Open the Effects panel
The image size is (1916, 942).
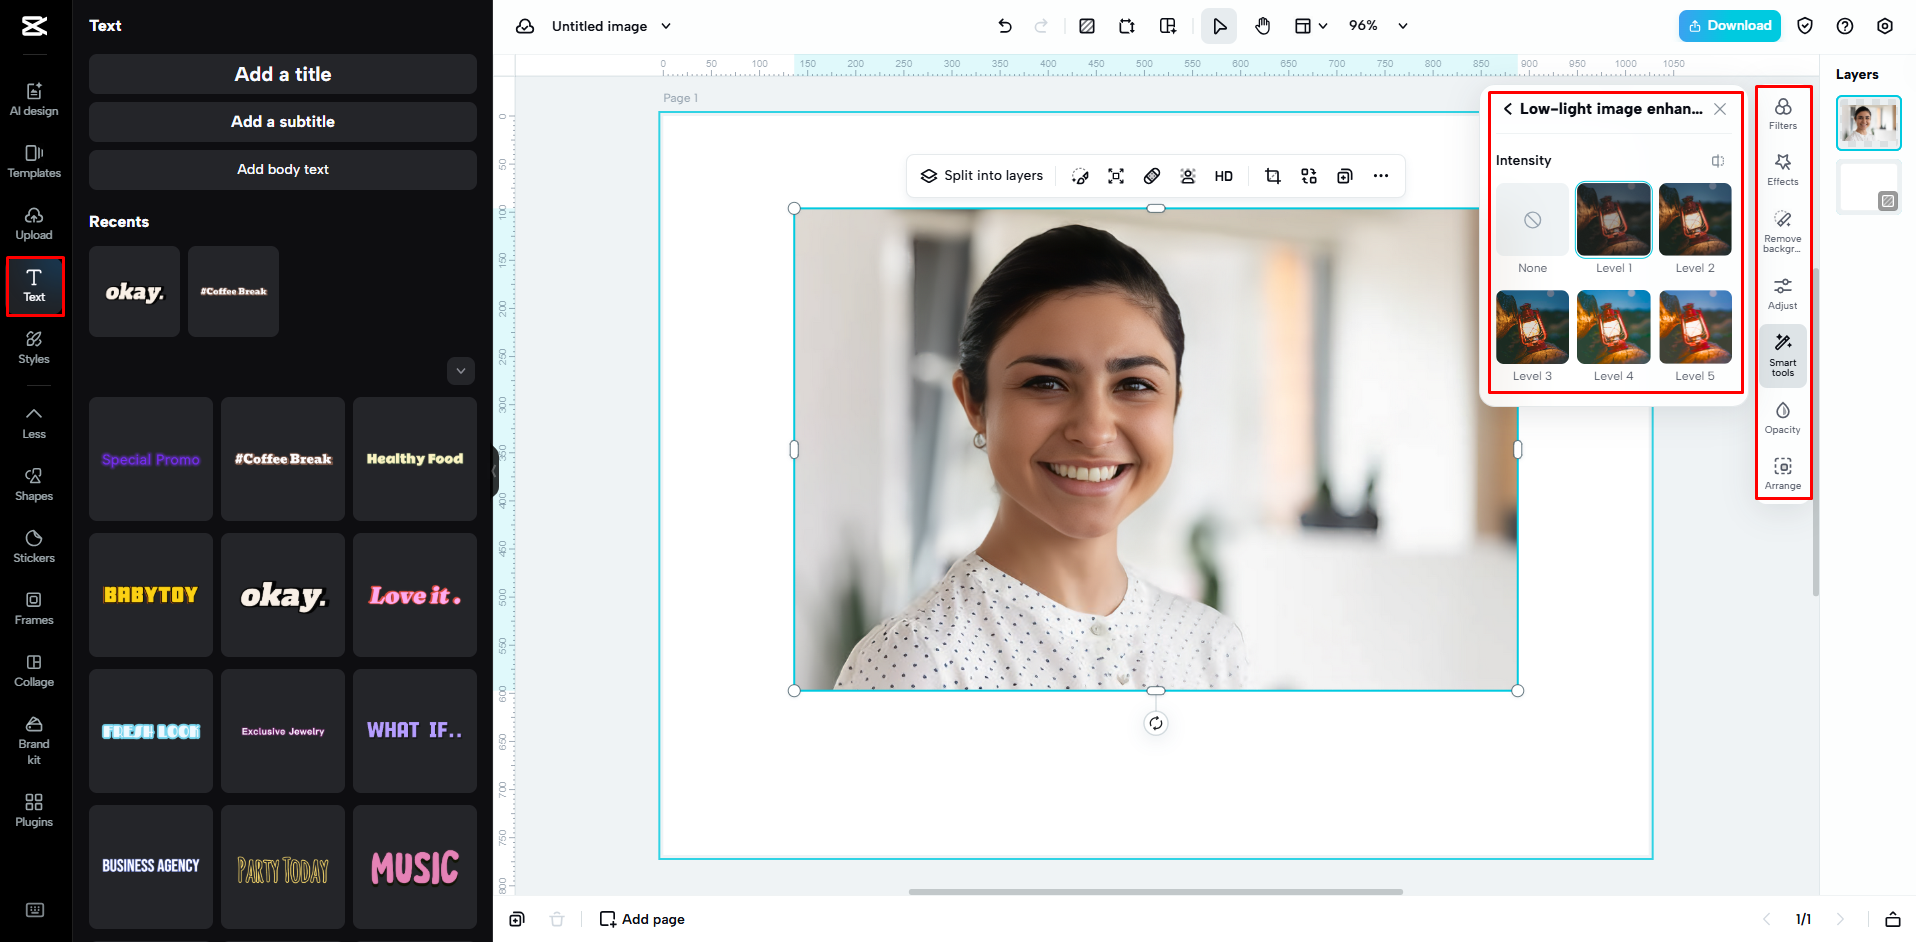(x=1783, y=168)
